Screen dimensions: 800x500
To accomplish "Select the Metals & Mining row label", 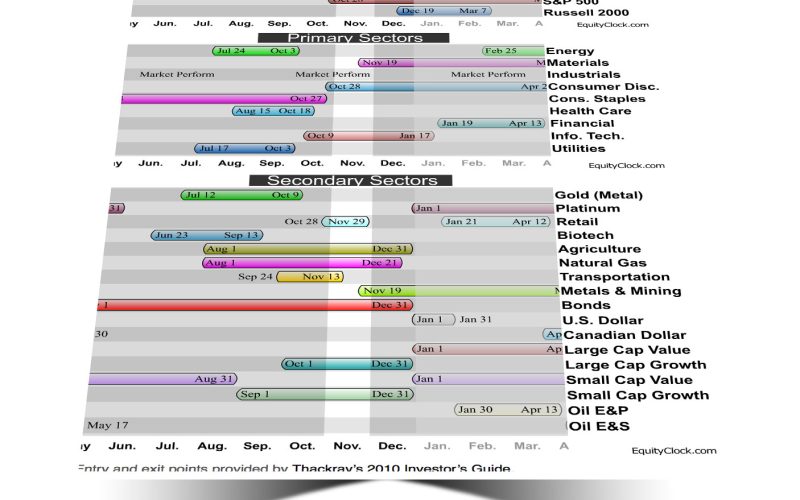I will pos(621,291).
